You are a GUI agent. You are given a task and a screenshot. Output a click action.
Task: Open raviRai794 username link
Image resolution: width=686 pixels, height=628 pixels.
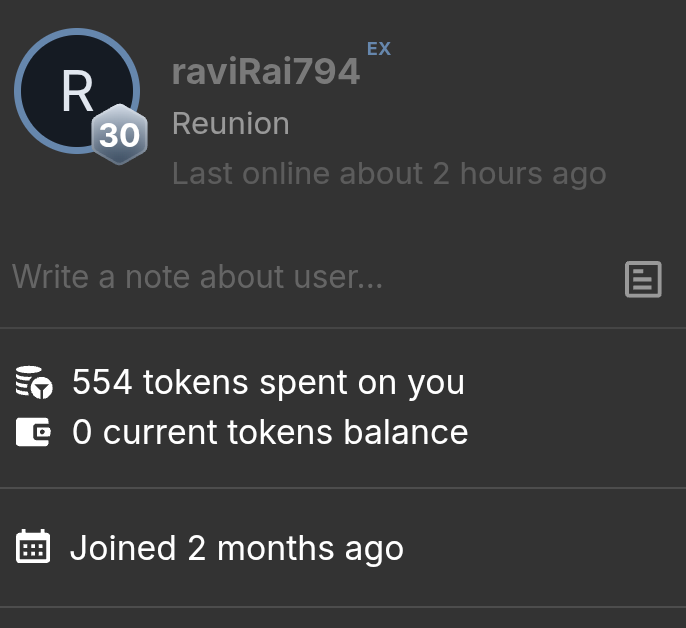point(265,72)
